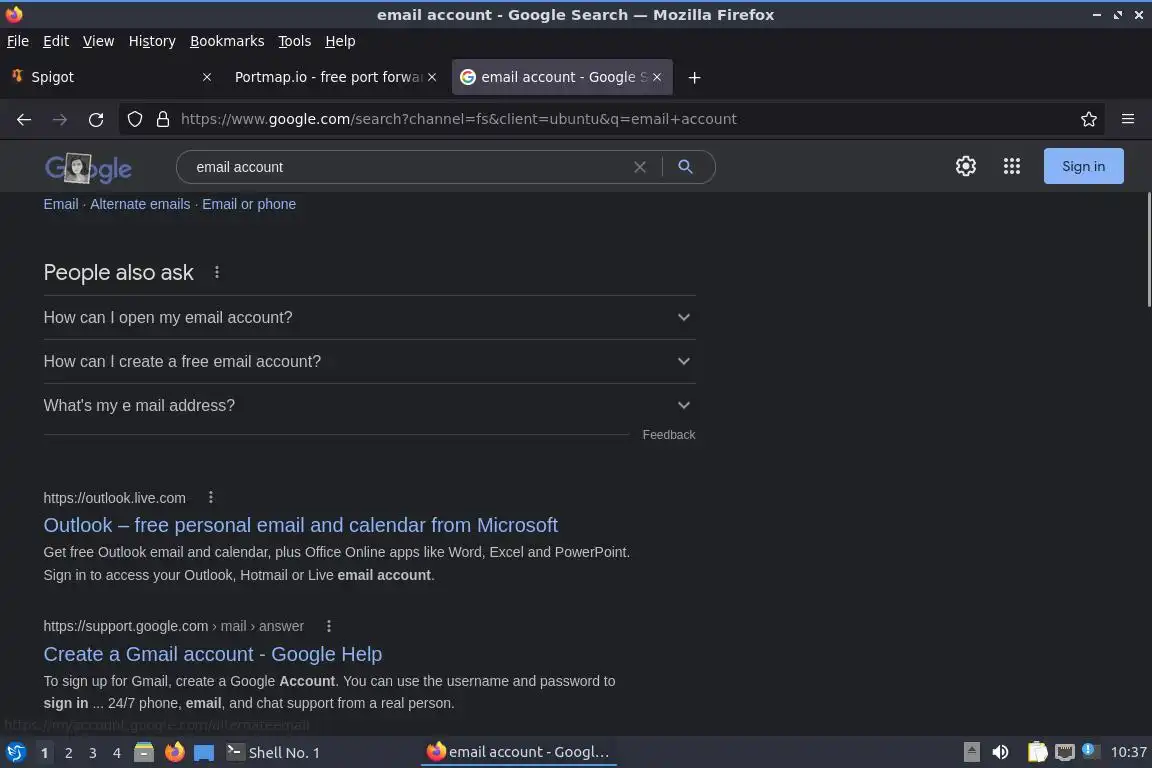
Task: Open the Help menu
Action: coord(340,41)
